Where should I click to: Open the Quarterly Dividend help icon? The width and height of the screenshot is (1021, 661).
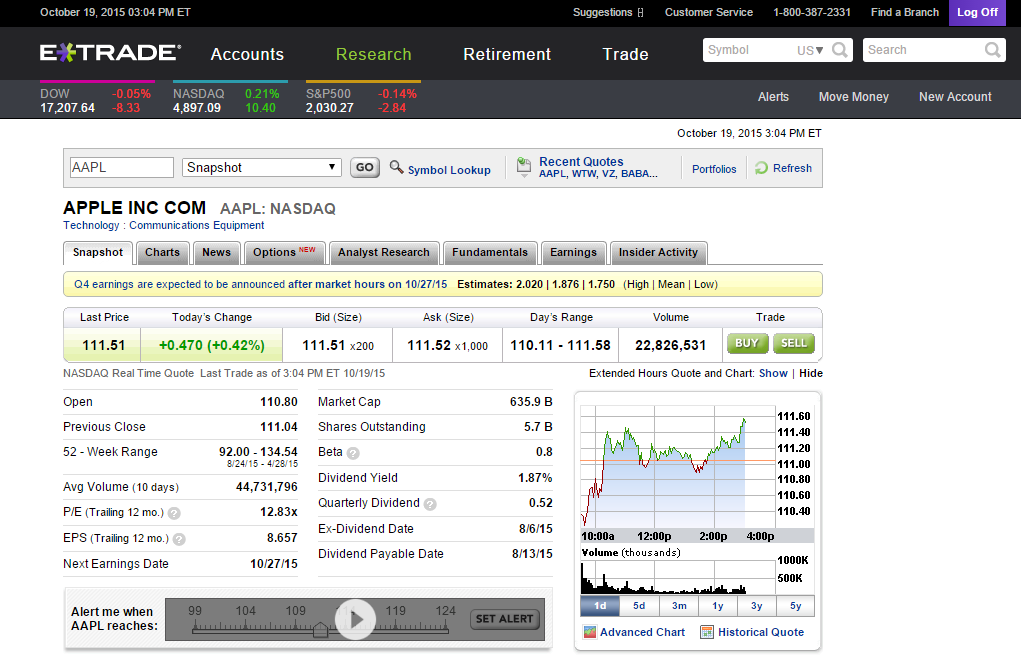pyautogui.click(x=430, y=504)
